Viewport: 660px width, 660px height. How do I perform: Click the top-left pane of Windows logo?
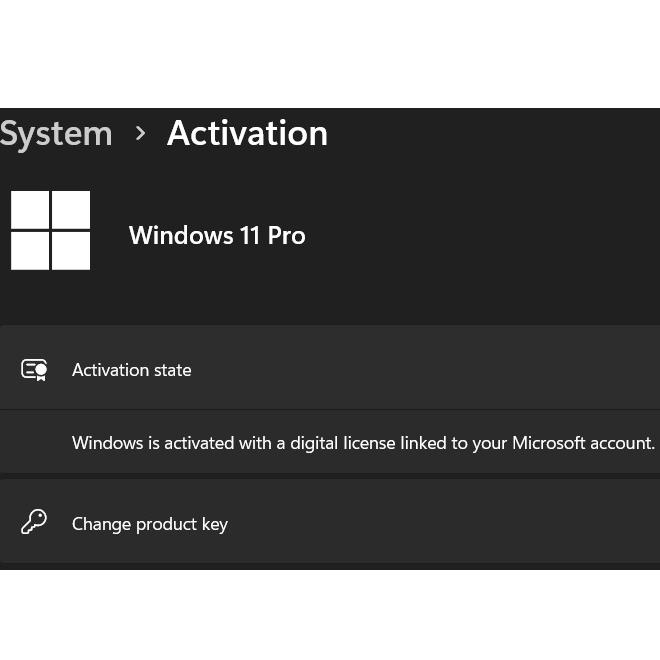[30, 211]
